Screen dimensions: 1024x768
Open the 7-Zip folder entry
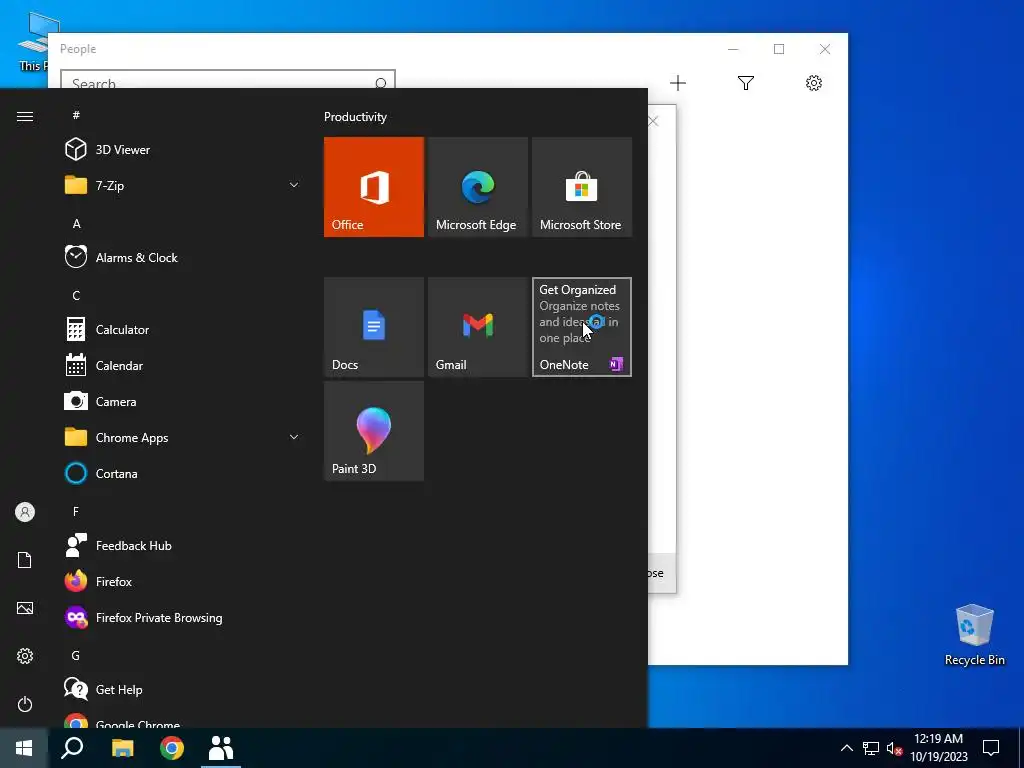183,185
